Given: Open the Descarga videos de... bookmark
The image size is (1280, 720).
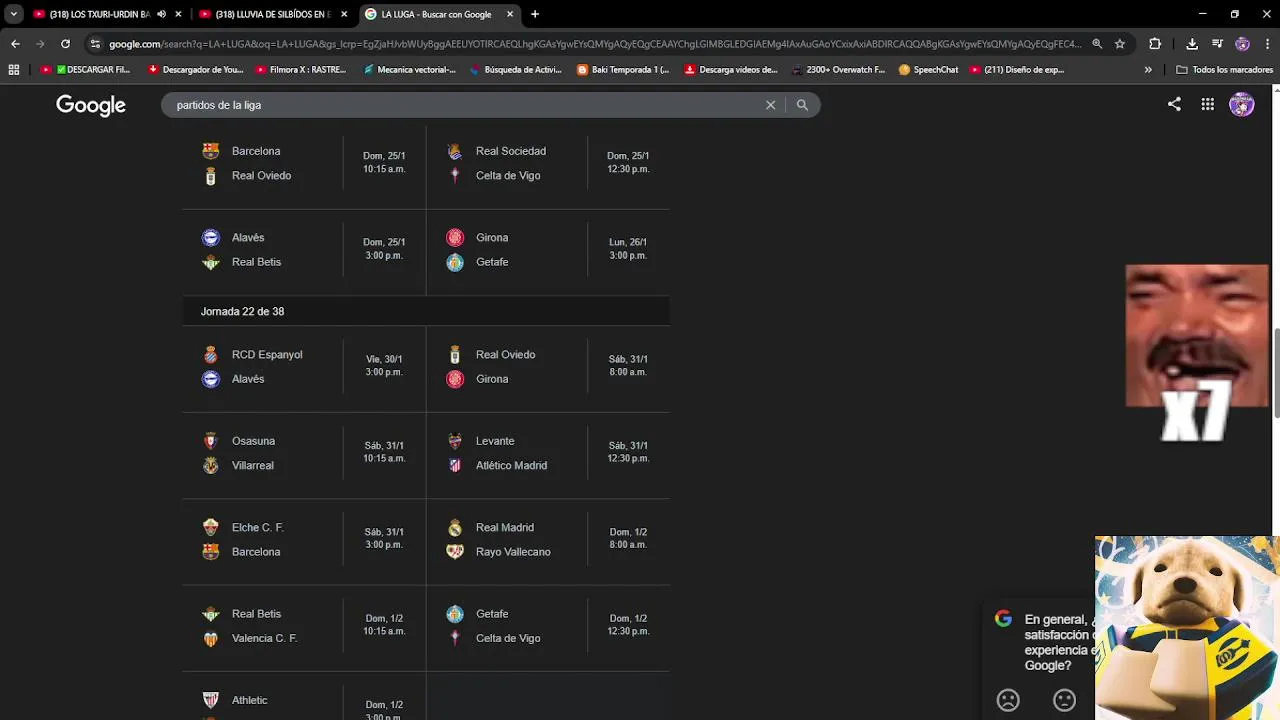Looking at the screenshot, I should tap(731, 70).
